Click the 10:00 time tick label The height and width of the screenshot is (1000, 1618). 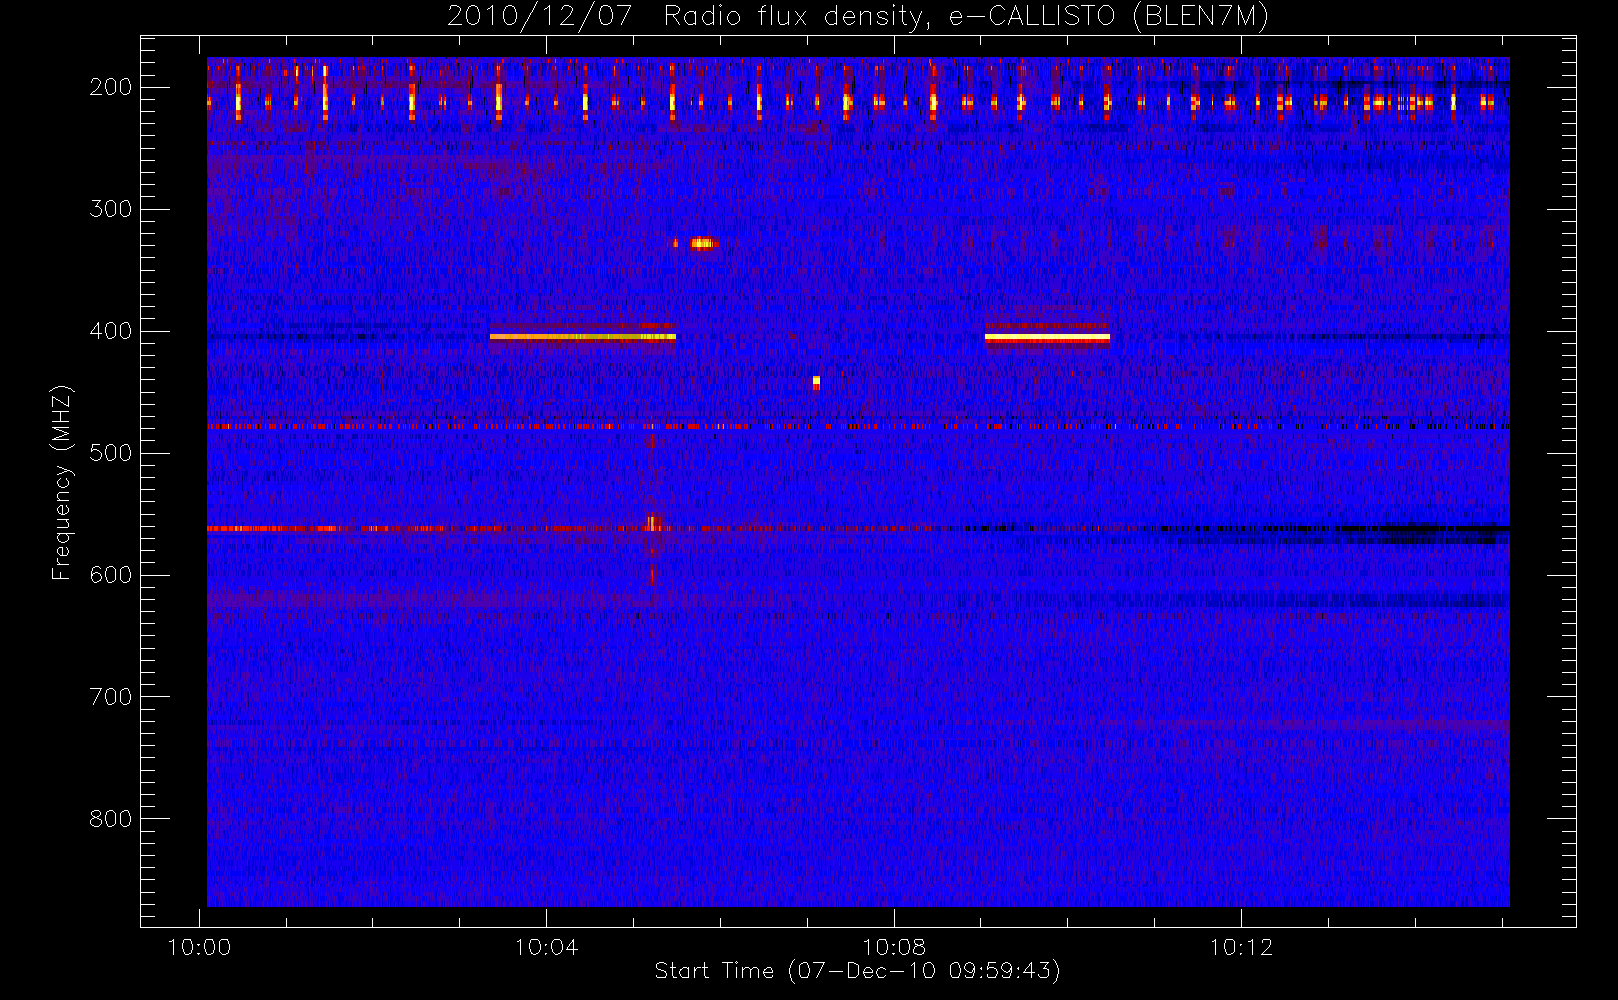pos(199,947)
